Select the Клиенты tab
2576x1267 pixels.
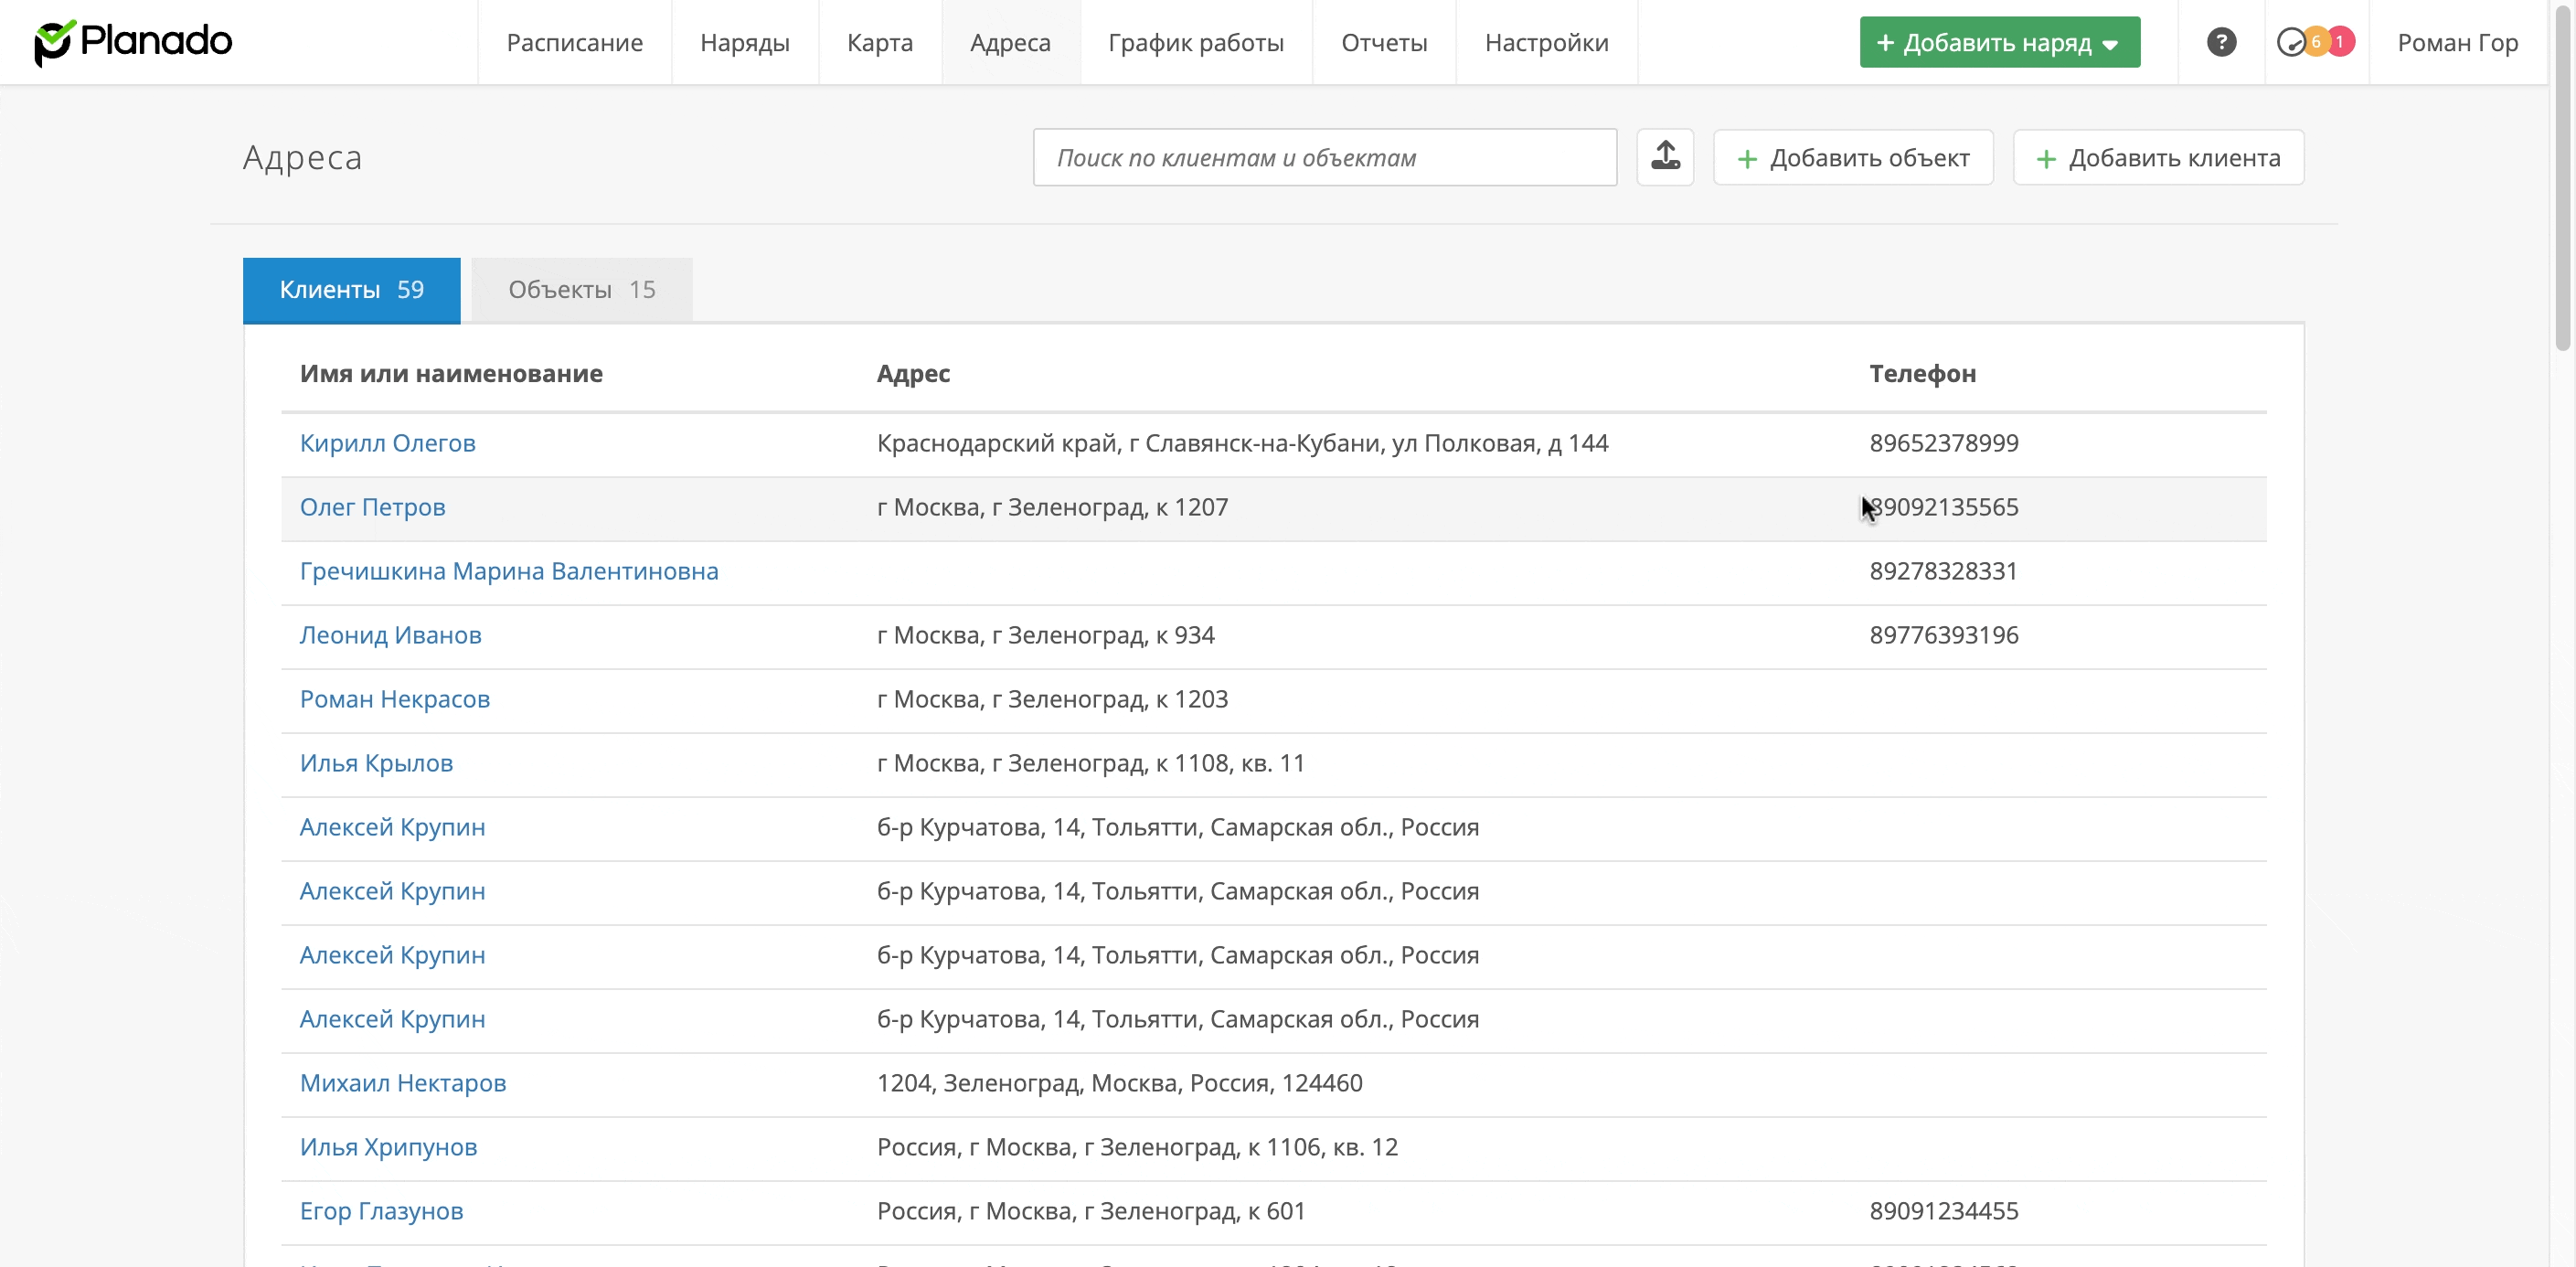(351, 290)
